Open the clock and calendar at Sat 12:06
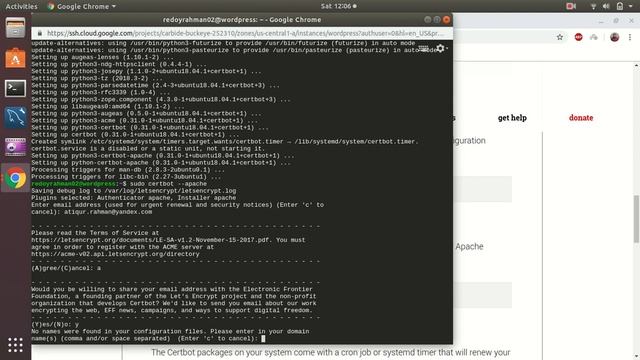 coord(338,6)
